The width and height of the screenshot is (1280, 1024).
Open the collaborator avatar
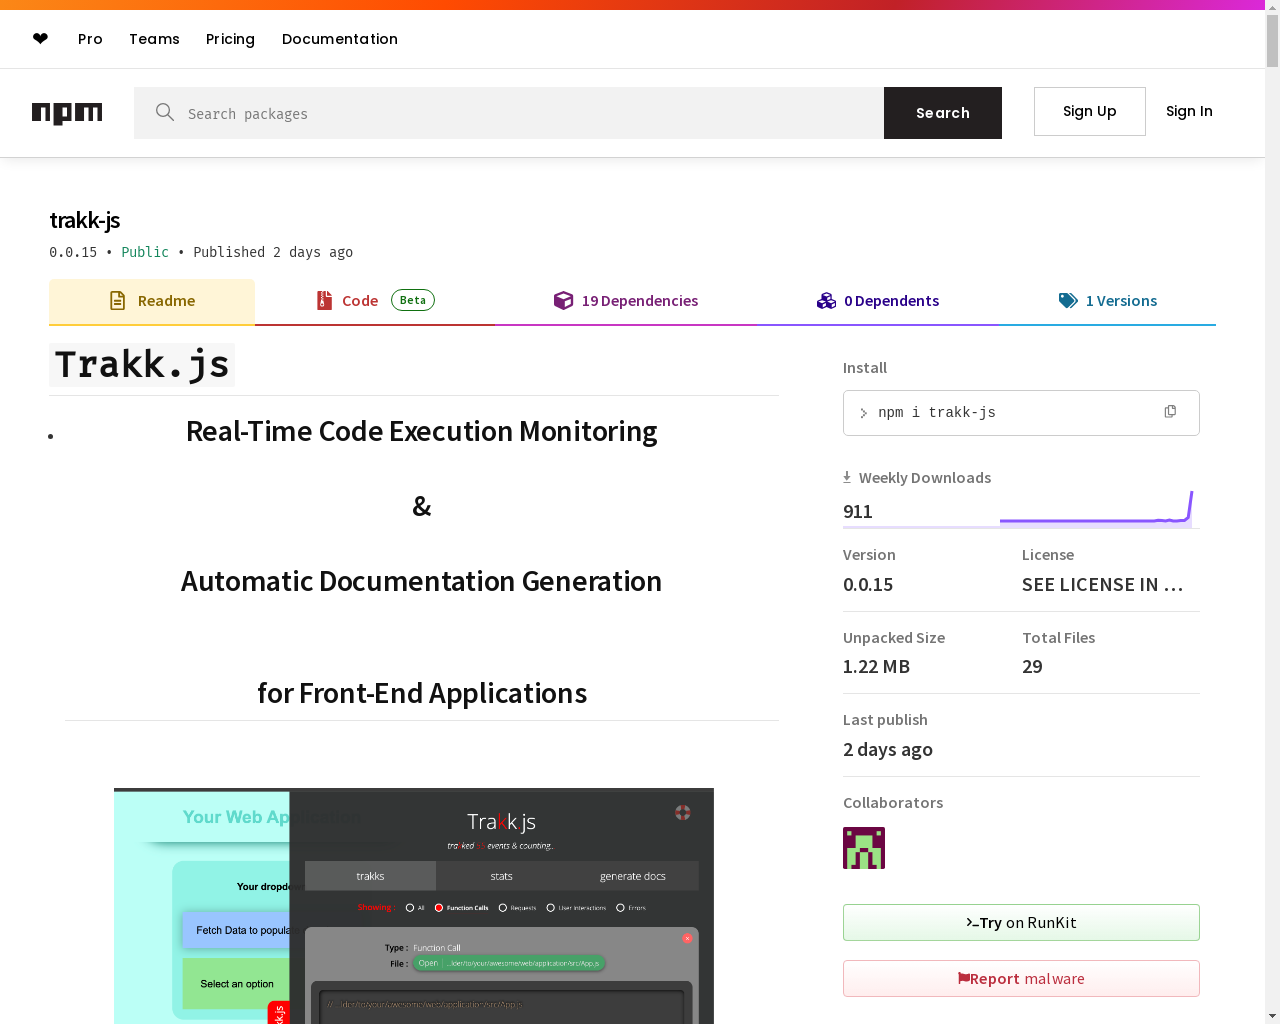coord(864,848)
